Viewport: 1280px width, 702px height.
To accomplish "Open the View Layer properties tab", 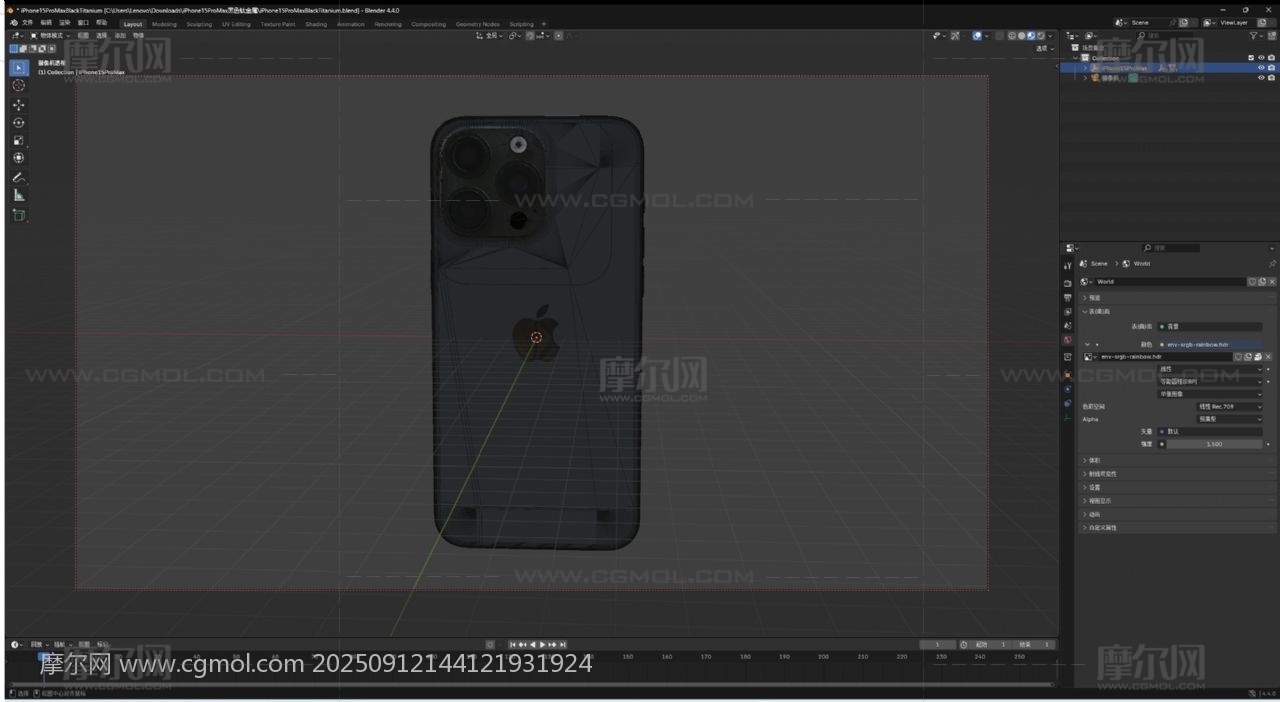I will point(1068,312).
